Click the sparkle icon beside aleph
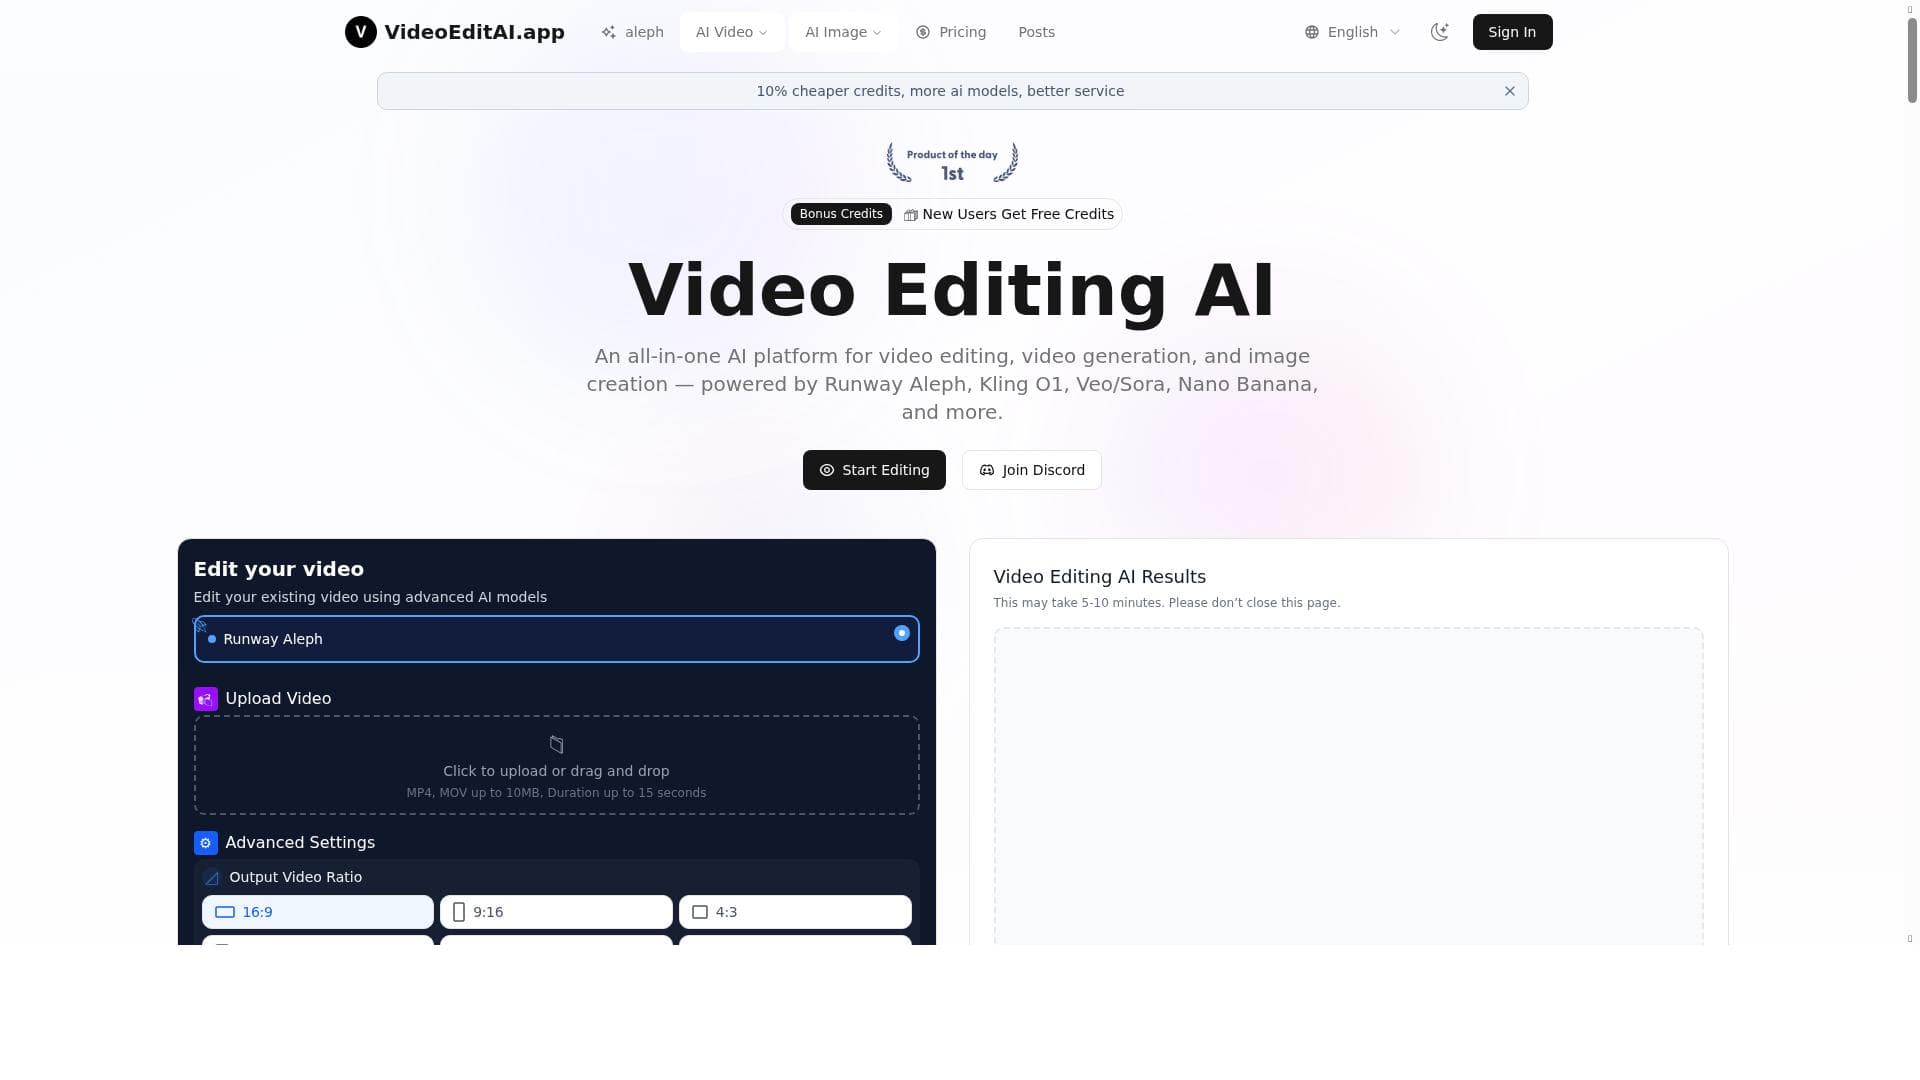Image resolution: width=1920 pixels, height=1080 pixels. click(x=609, y=32)
